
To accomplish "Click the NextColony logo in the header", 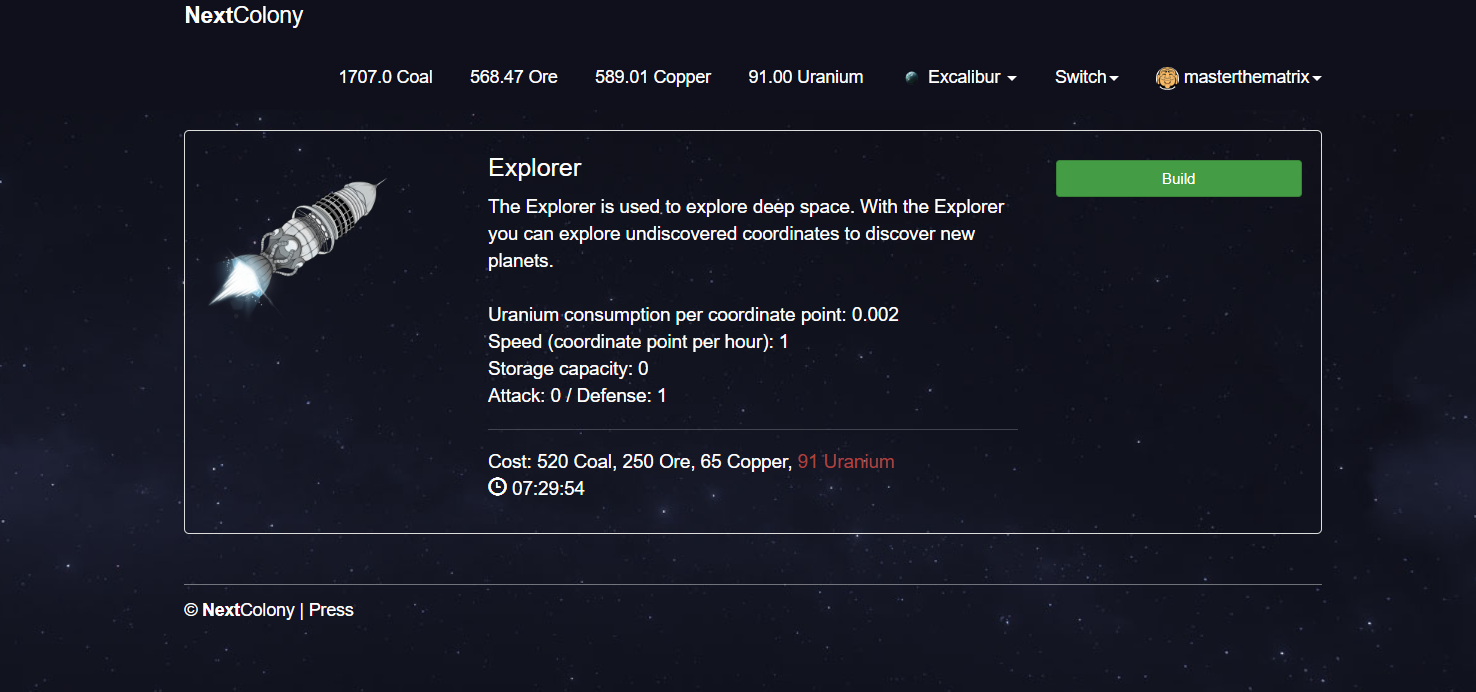I will tap(244, 16).
